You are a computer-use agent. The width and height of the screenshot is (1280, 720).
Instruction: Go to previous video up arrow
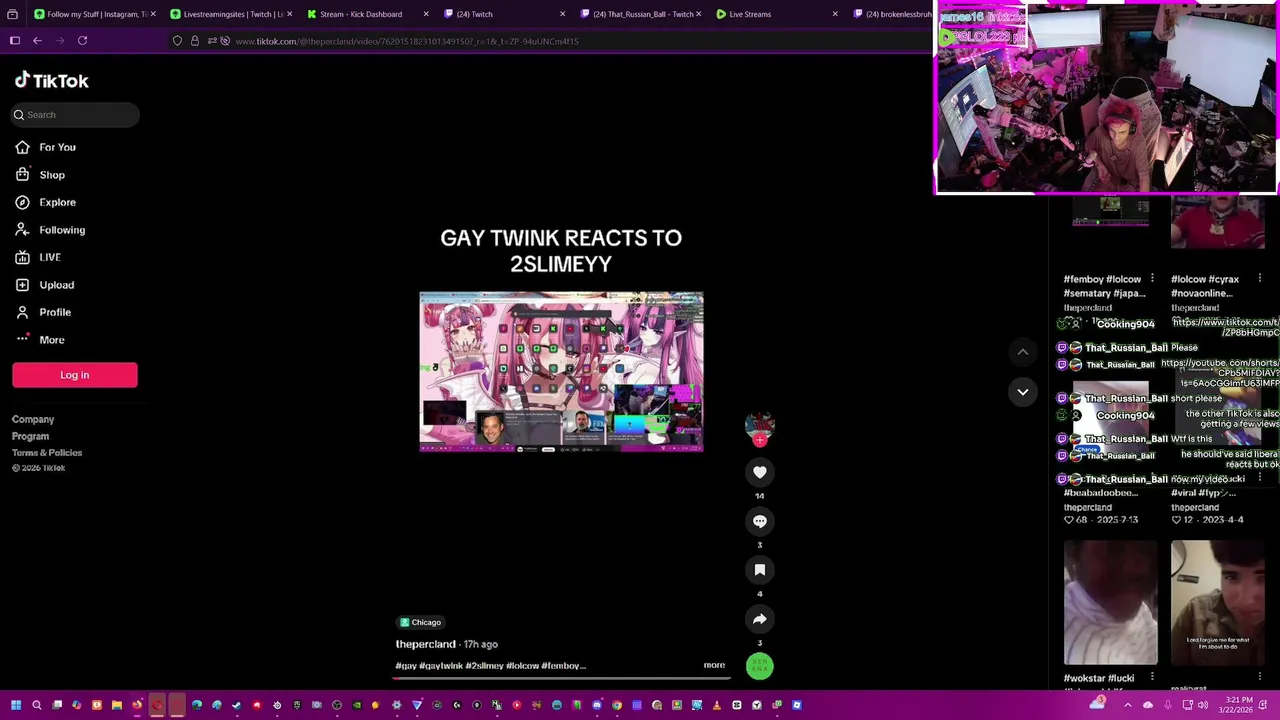1023,352
